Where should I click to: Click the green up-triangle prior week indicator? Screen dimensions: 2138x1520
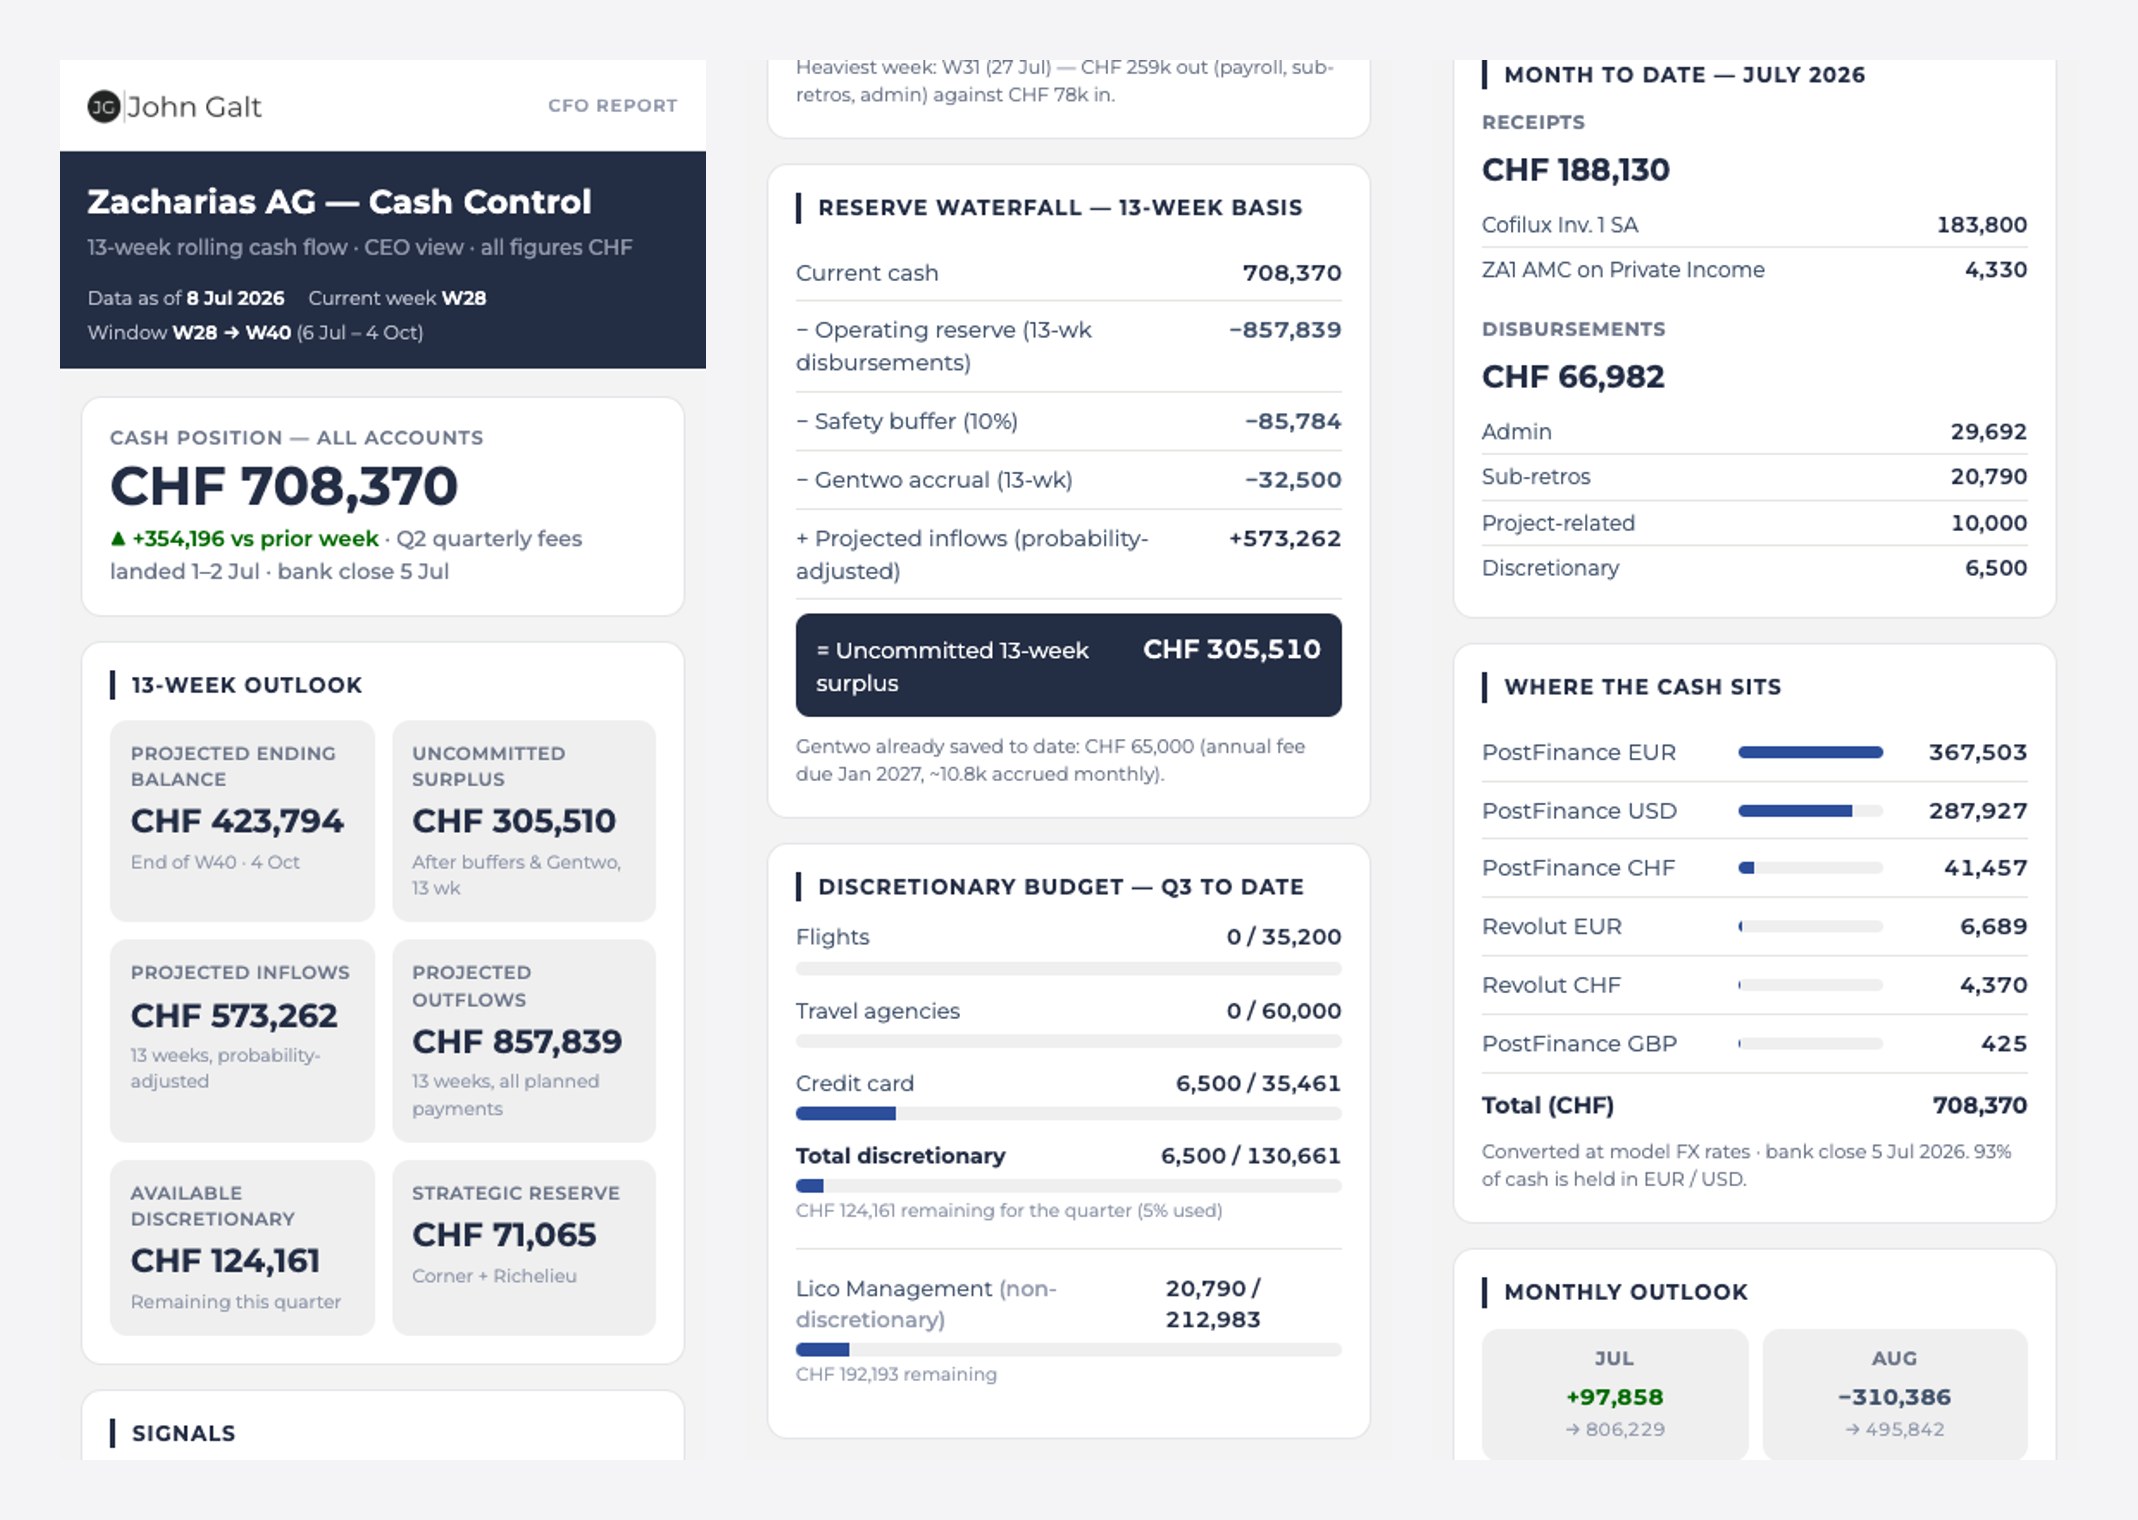click(x=118, y=539)
